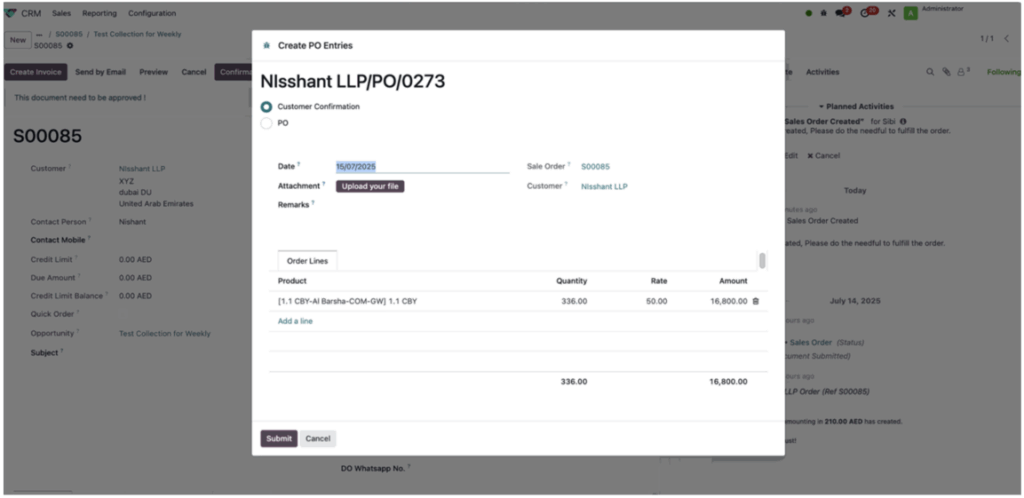Click the developer tools wrench icon
The height and width of the screenshot is (498, 1024).
891,13
